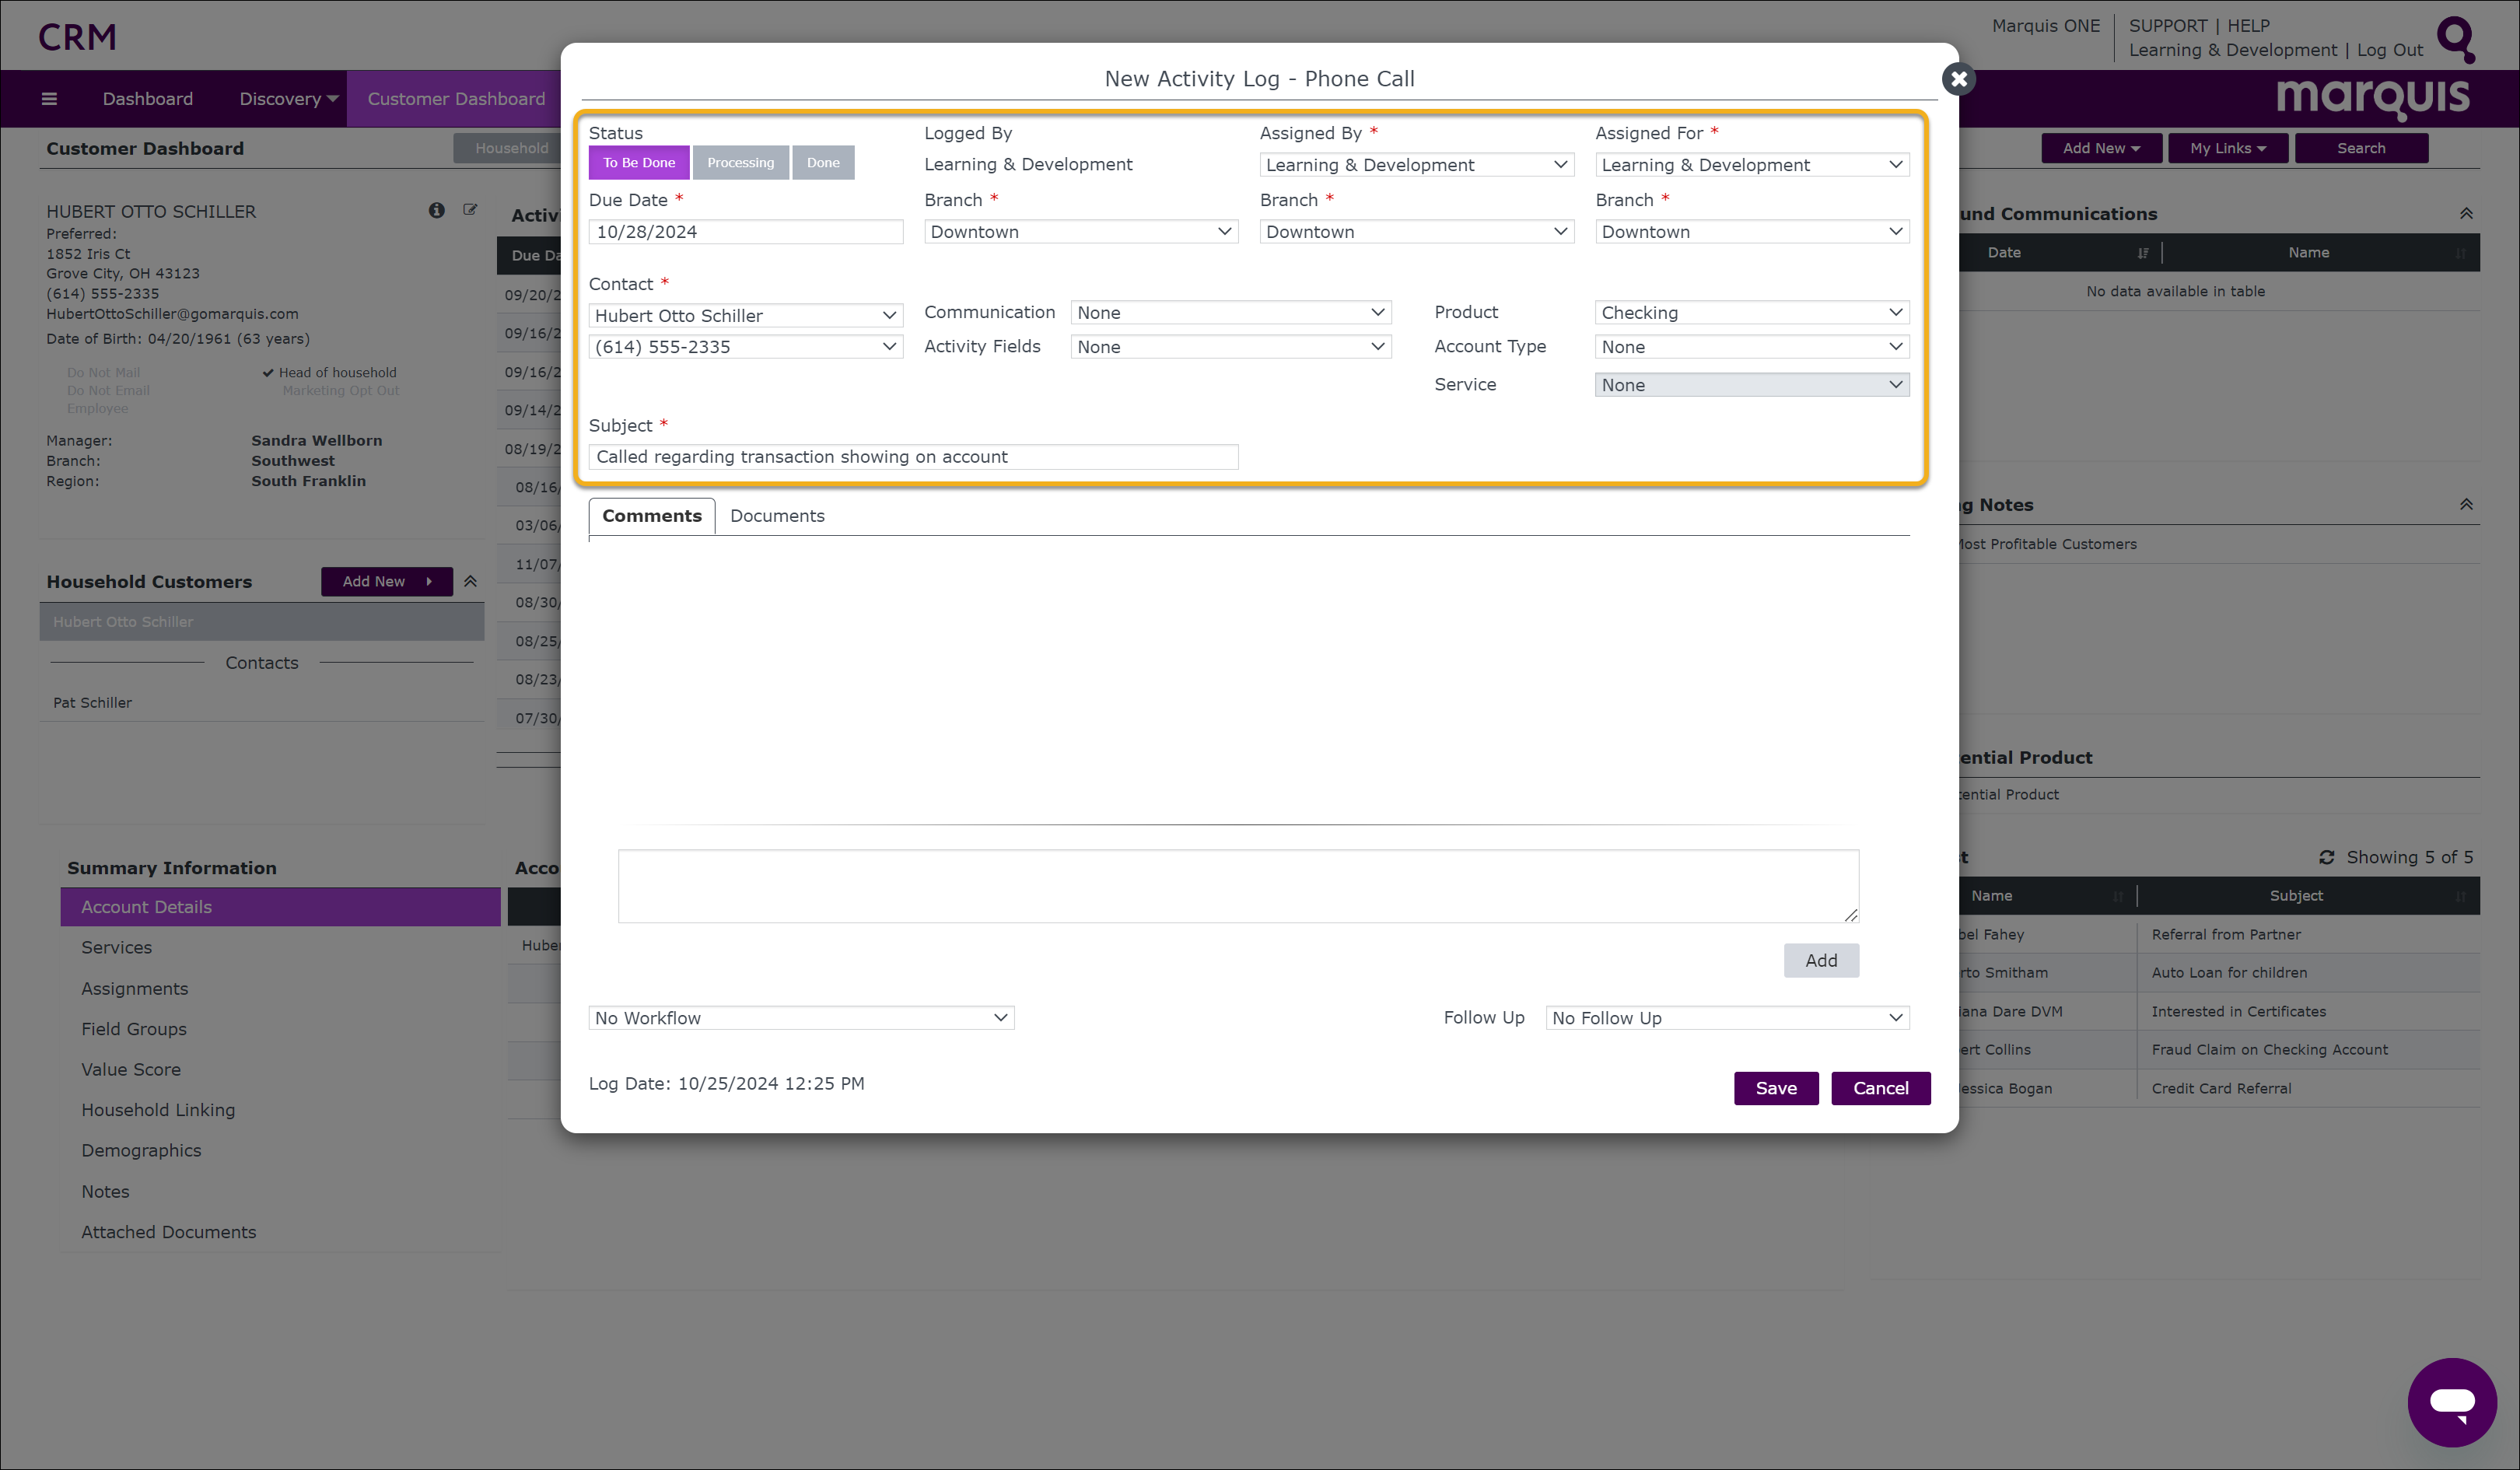Open the hamburger navigation menu
2520x1470 pixels.
click(49, 98)
